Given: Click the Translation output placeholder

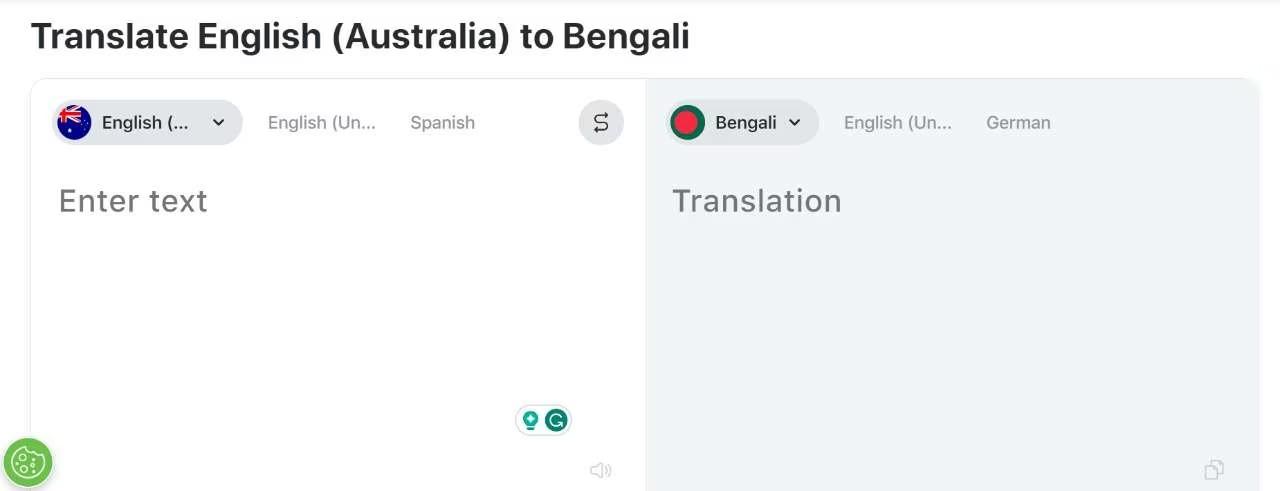Looking at the screenshot, I should (x=757, y=201).
